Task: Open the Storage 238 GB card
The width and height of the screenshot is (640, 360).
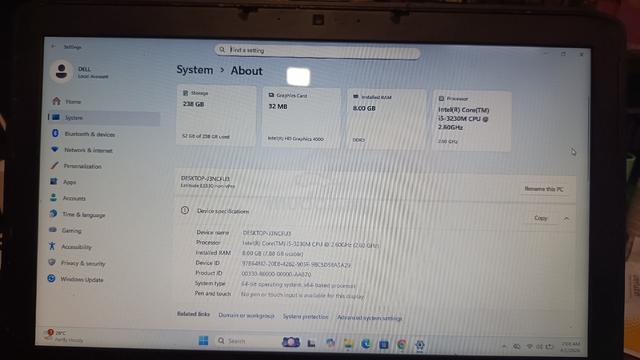Action: point(216,115)
